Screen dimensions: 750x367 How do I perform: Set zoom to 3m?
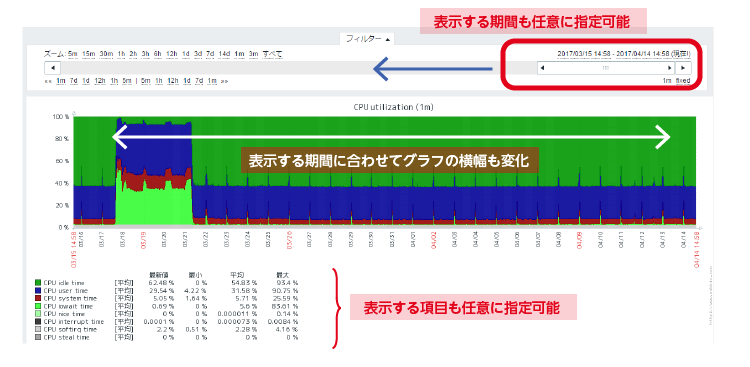click(253, 54)
